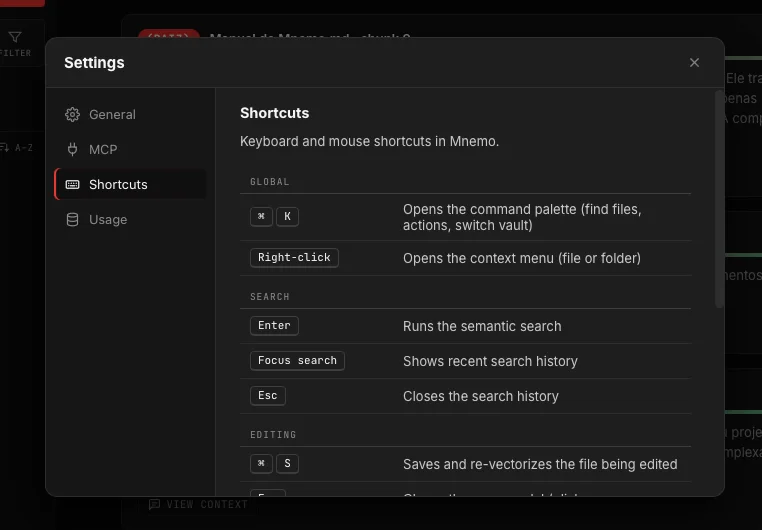Screen dimensions: 762x530
Task: Open the Usage settings section
Action: (130, 220)
